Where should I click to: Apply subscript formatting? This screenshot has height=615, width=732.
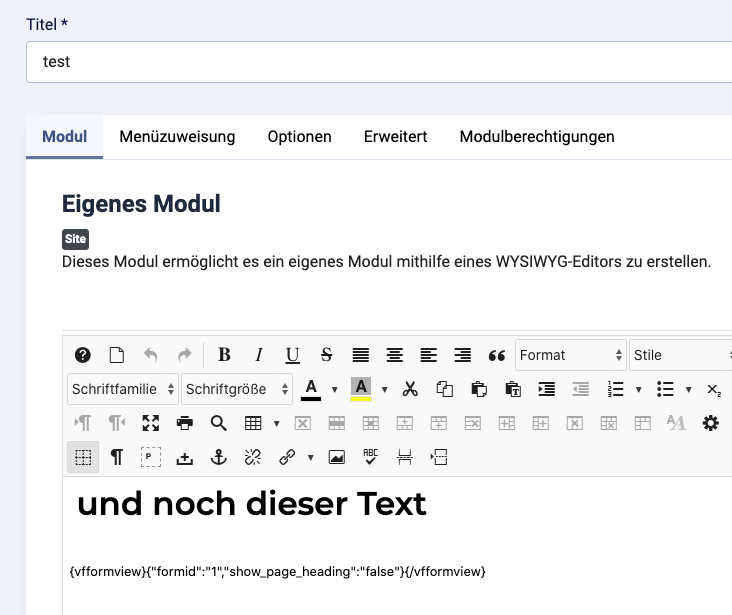(x=714, y=390)
